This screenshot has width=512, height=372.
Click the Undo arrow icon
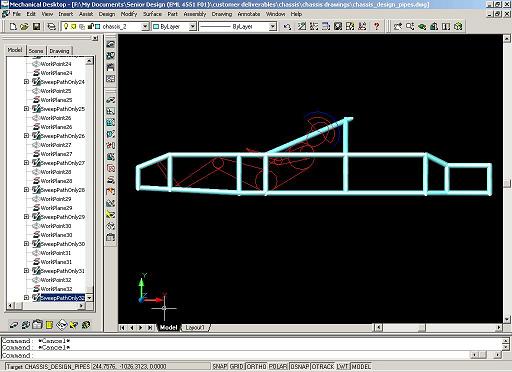pos(287,27)
